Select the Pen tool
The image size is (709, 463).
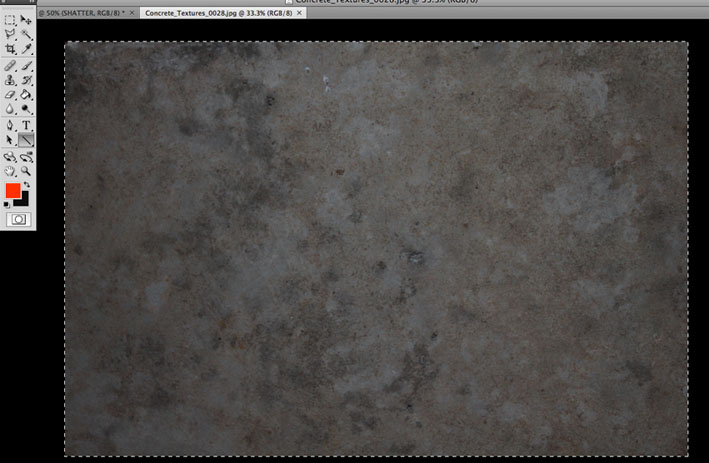pos(10,125)
